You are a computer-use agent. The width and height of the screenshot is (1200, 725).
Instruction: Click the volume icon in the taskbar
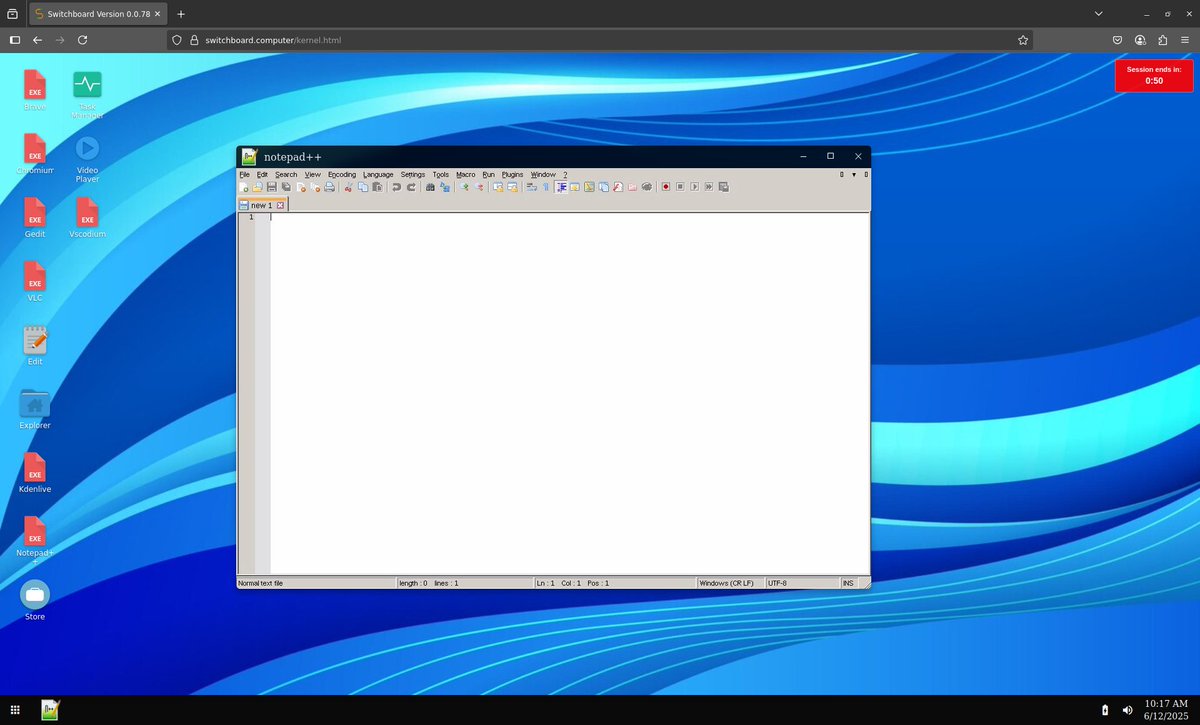pos(1128,710)
